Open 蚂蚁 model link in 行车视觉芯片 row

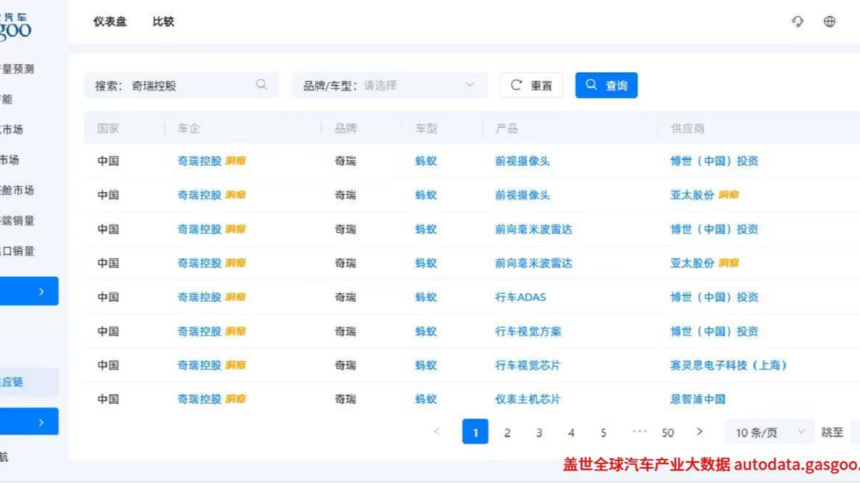click(x=426, y=365)
